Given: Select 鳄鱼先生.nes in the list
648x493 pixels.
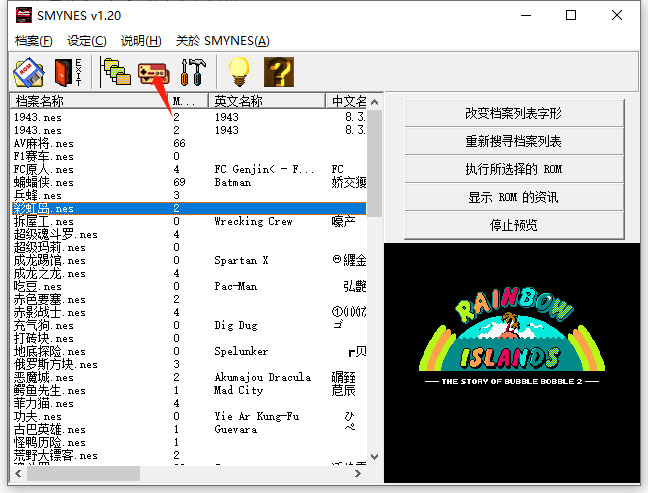Looking at the screenshot, I should coord(50,391).
